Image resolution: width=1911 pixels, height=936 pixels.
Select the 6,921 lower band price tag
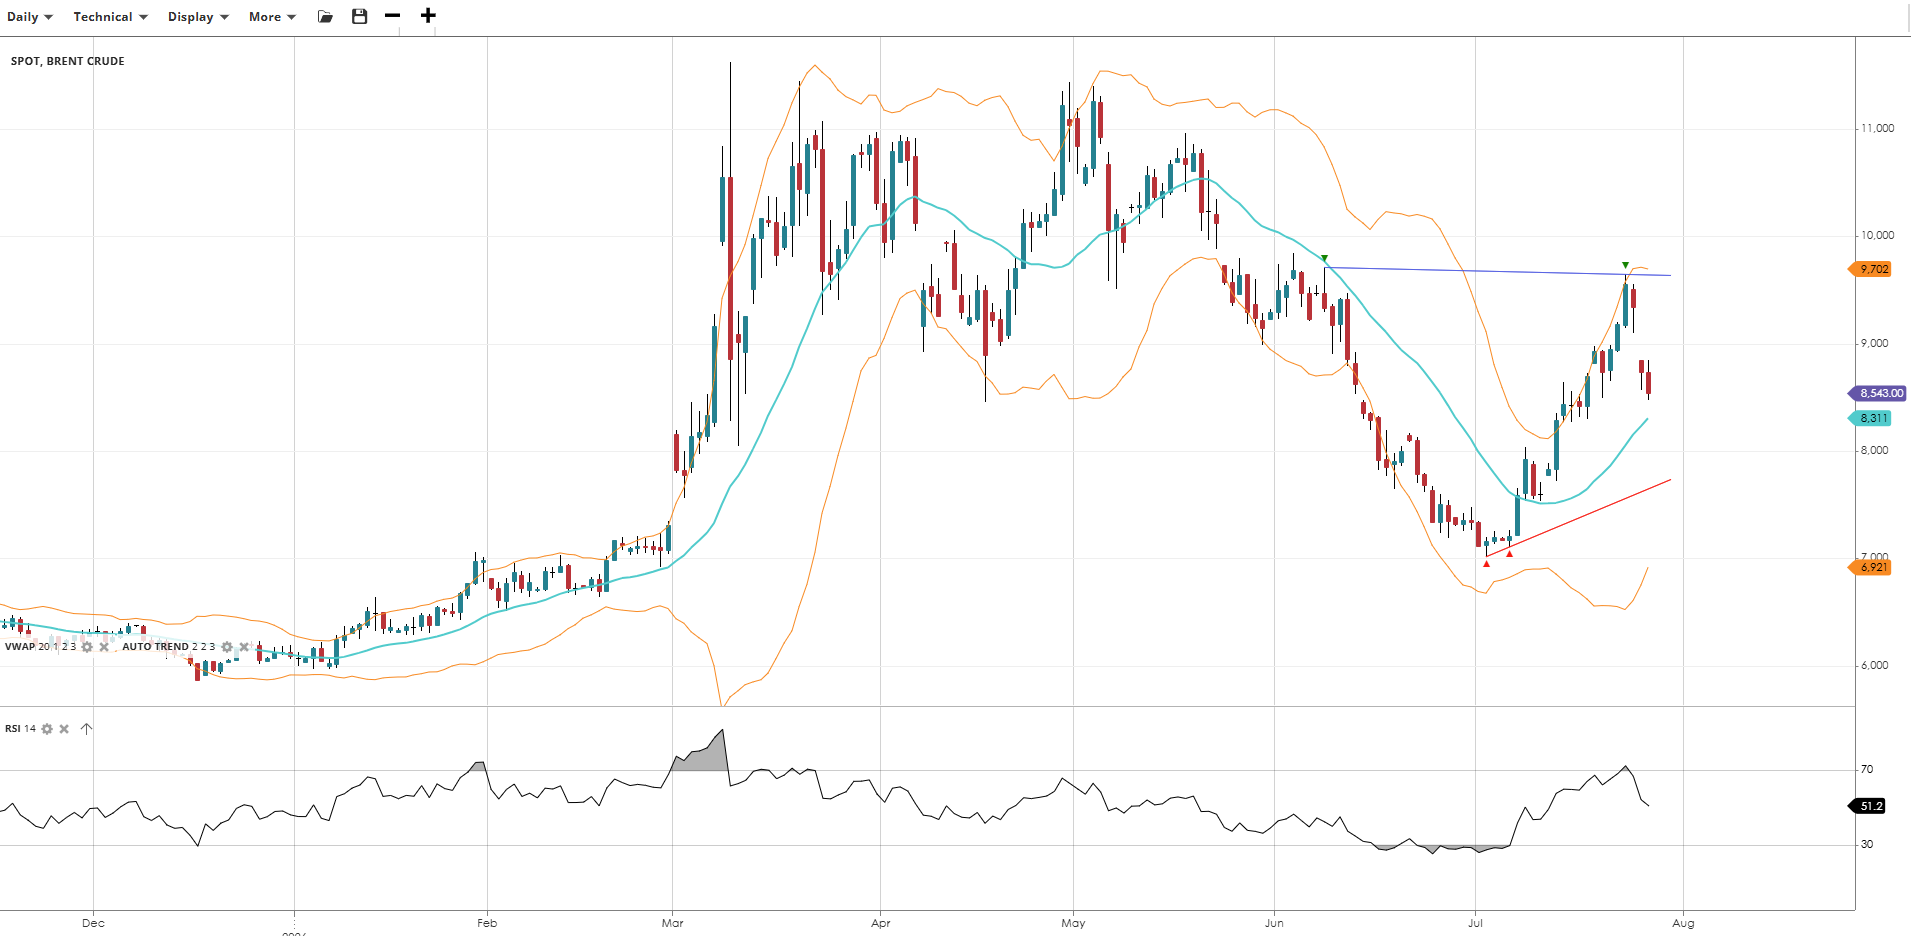point(1870,567)
